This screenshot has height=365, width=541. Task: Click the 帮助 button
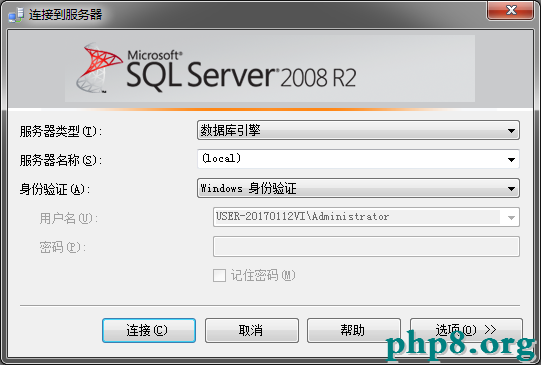tap(354, 331)
